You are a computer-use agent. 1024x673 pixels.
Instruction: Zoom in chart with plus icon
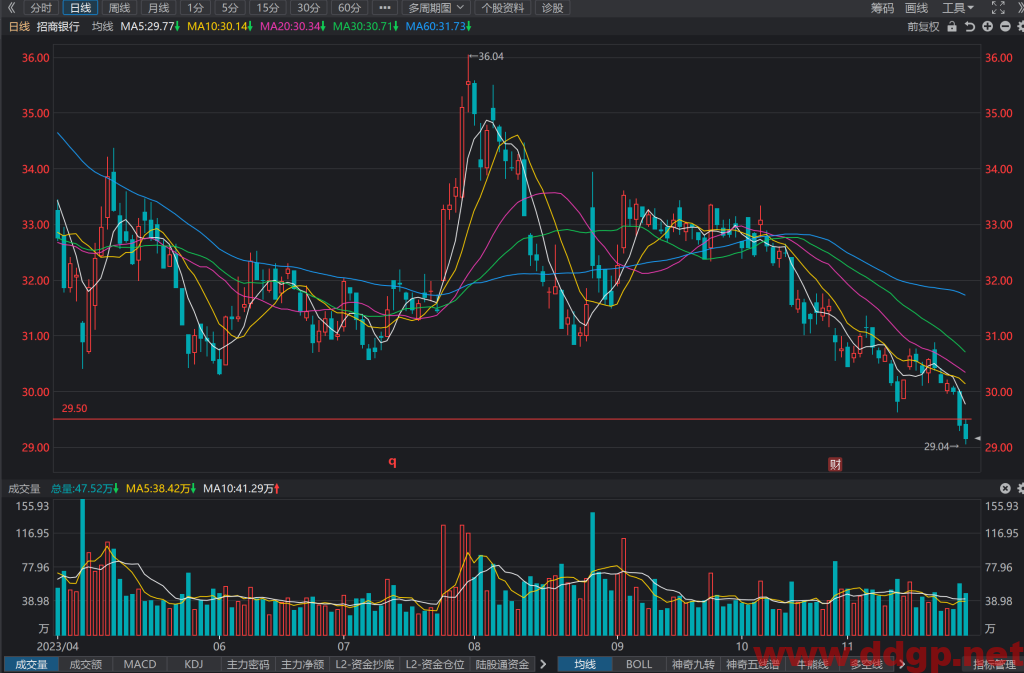[x=987, y=27]
